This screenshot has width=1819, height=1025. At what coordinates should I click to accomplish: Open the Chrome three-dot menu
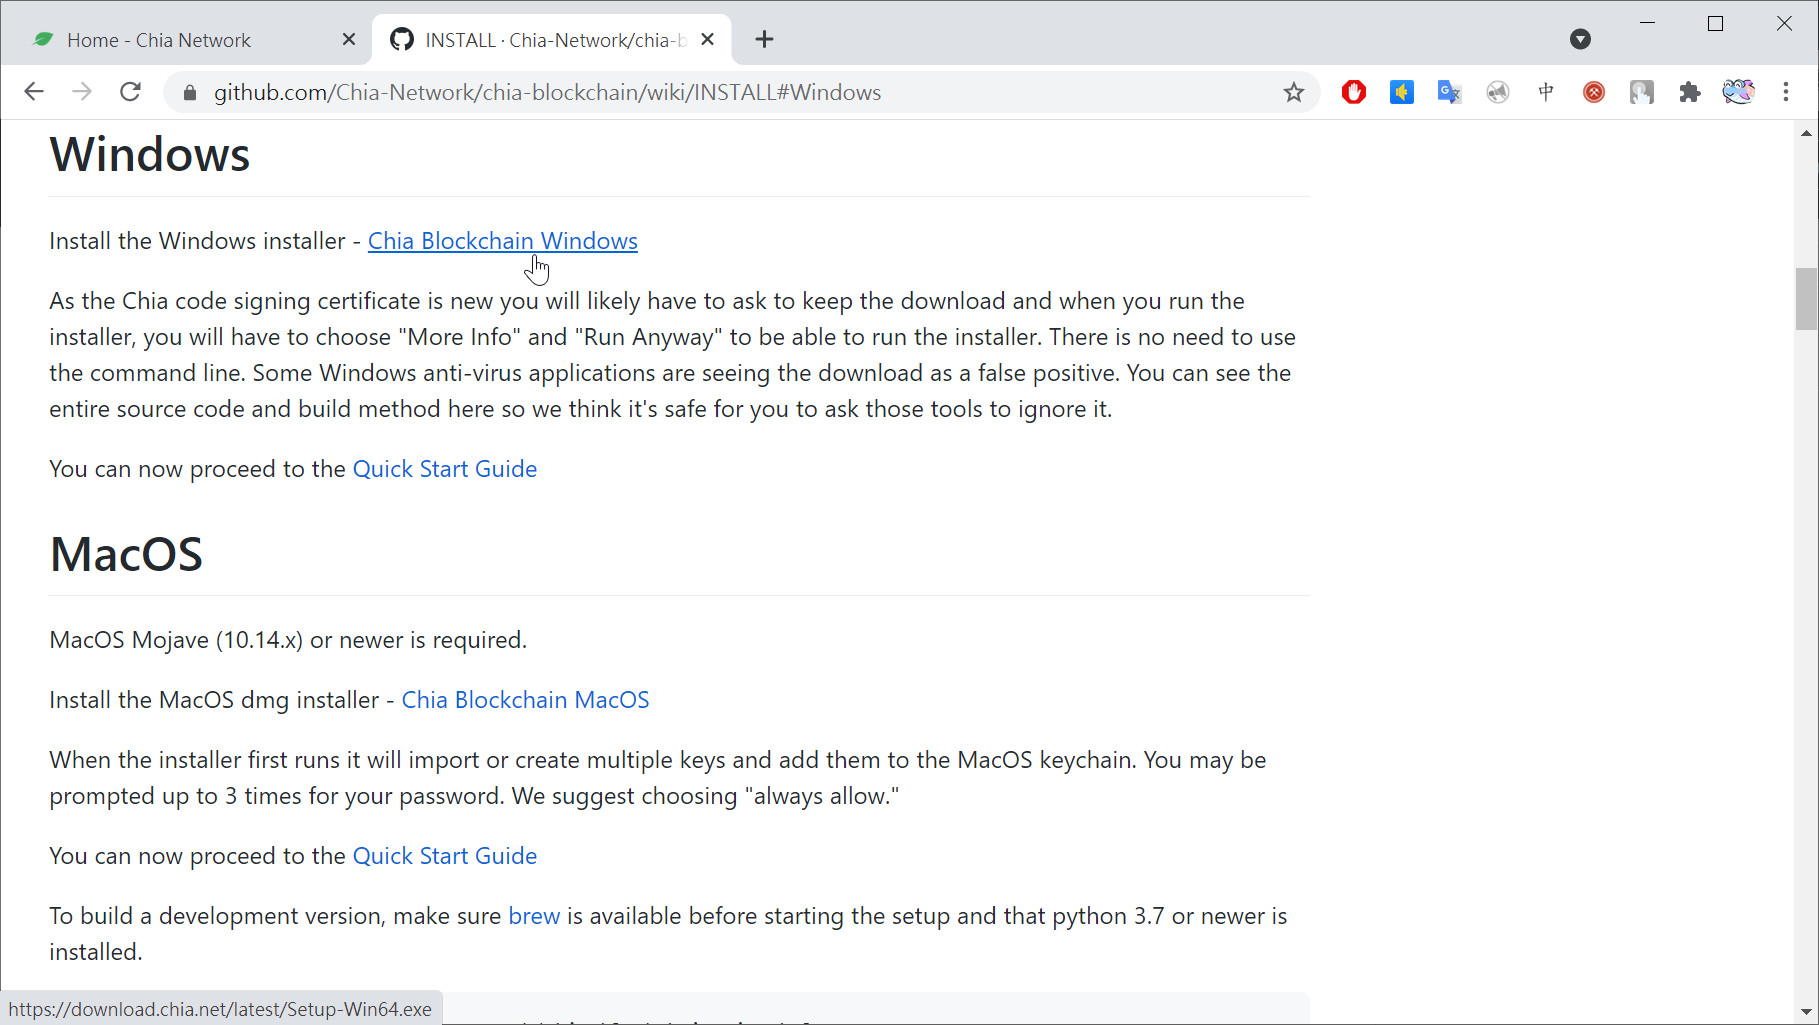(x=1786, y=92)
